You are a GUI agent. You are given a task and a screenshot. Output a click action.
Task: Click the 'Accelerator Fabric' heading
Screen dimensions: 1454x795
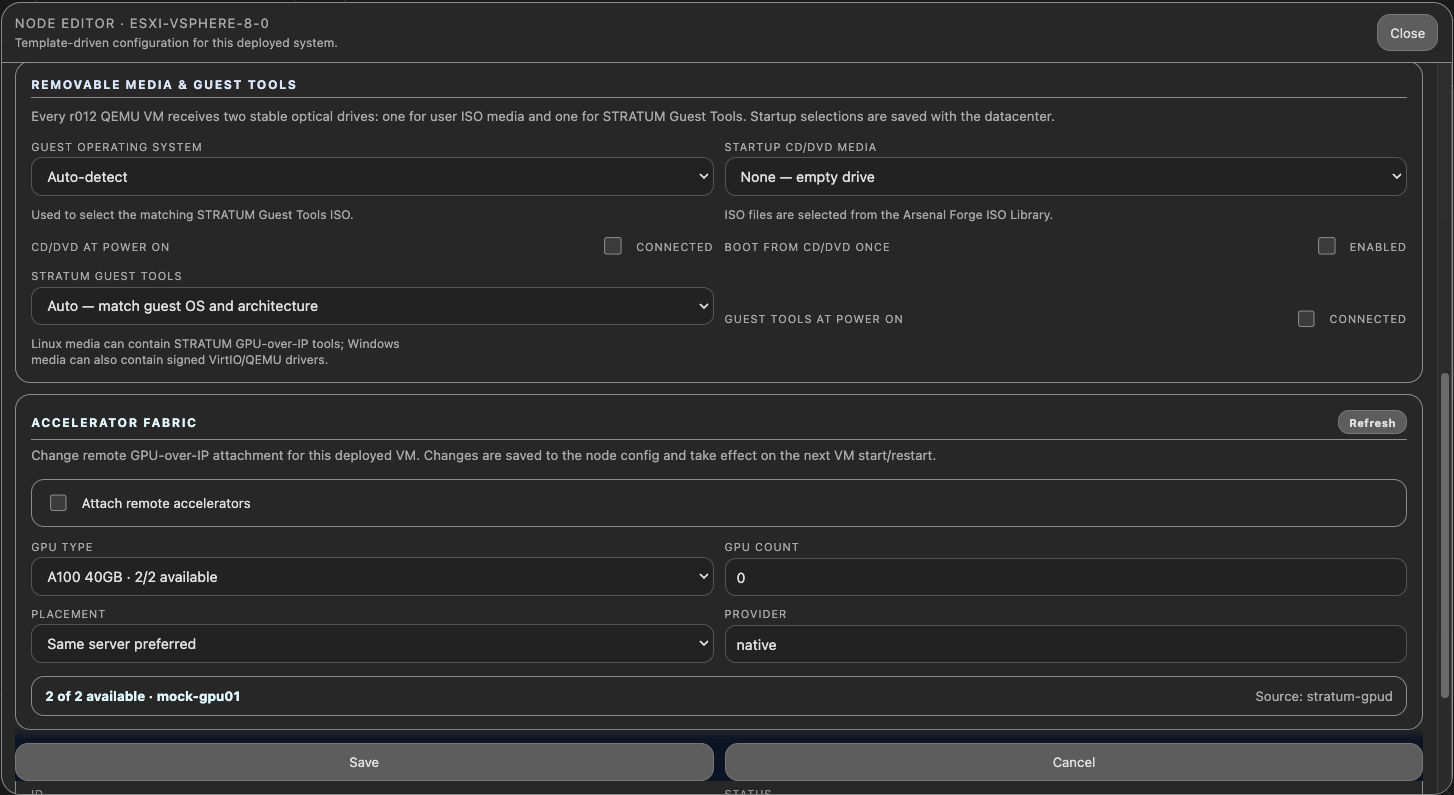pyautogui.click(x=114, y=423)
